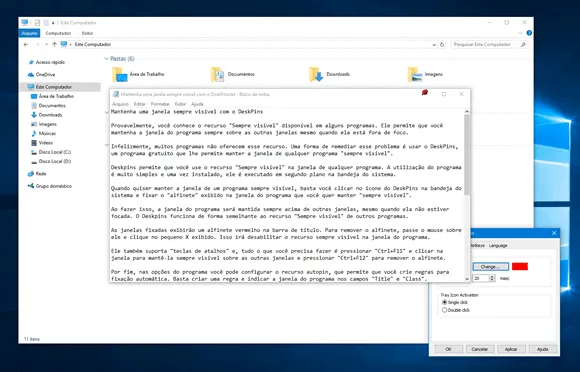Viewport: 580px width, 372px height.
Task: Open Explorer help via blue question icon
Action: coord(529,33)
